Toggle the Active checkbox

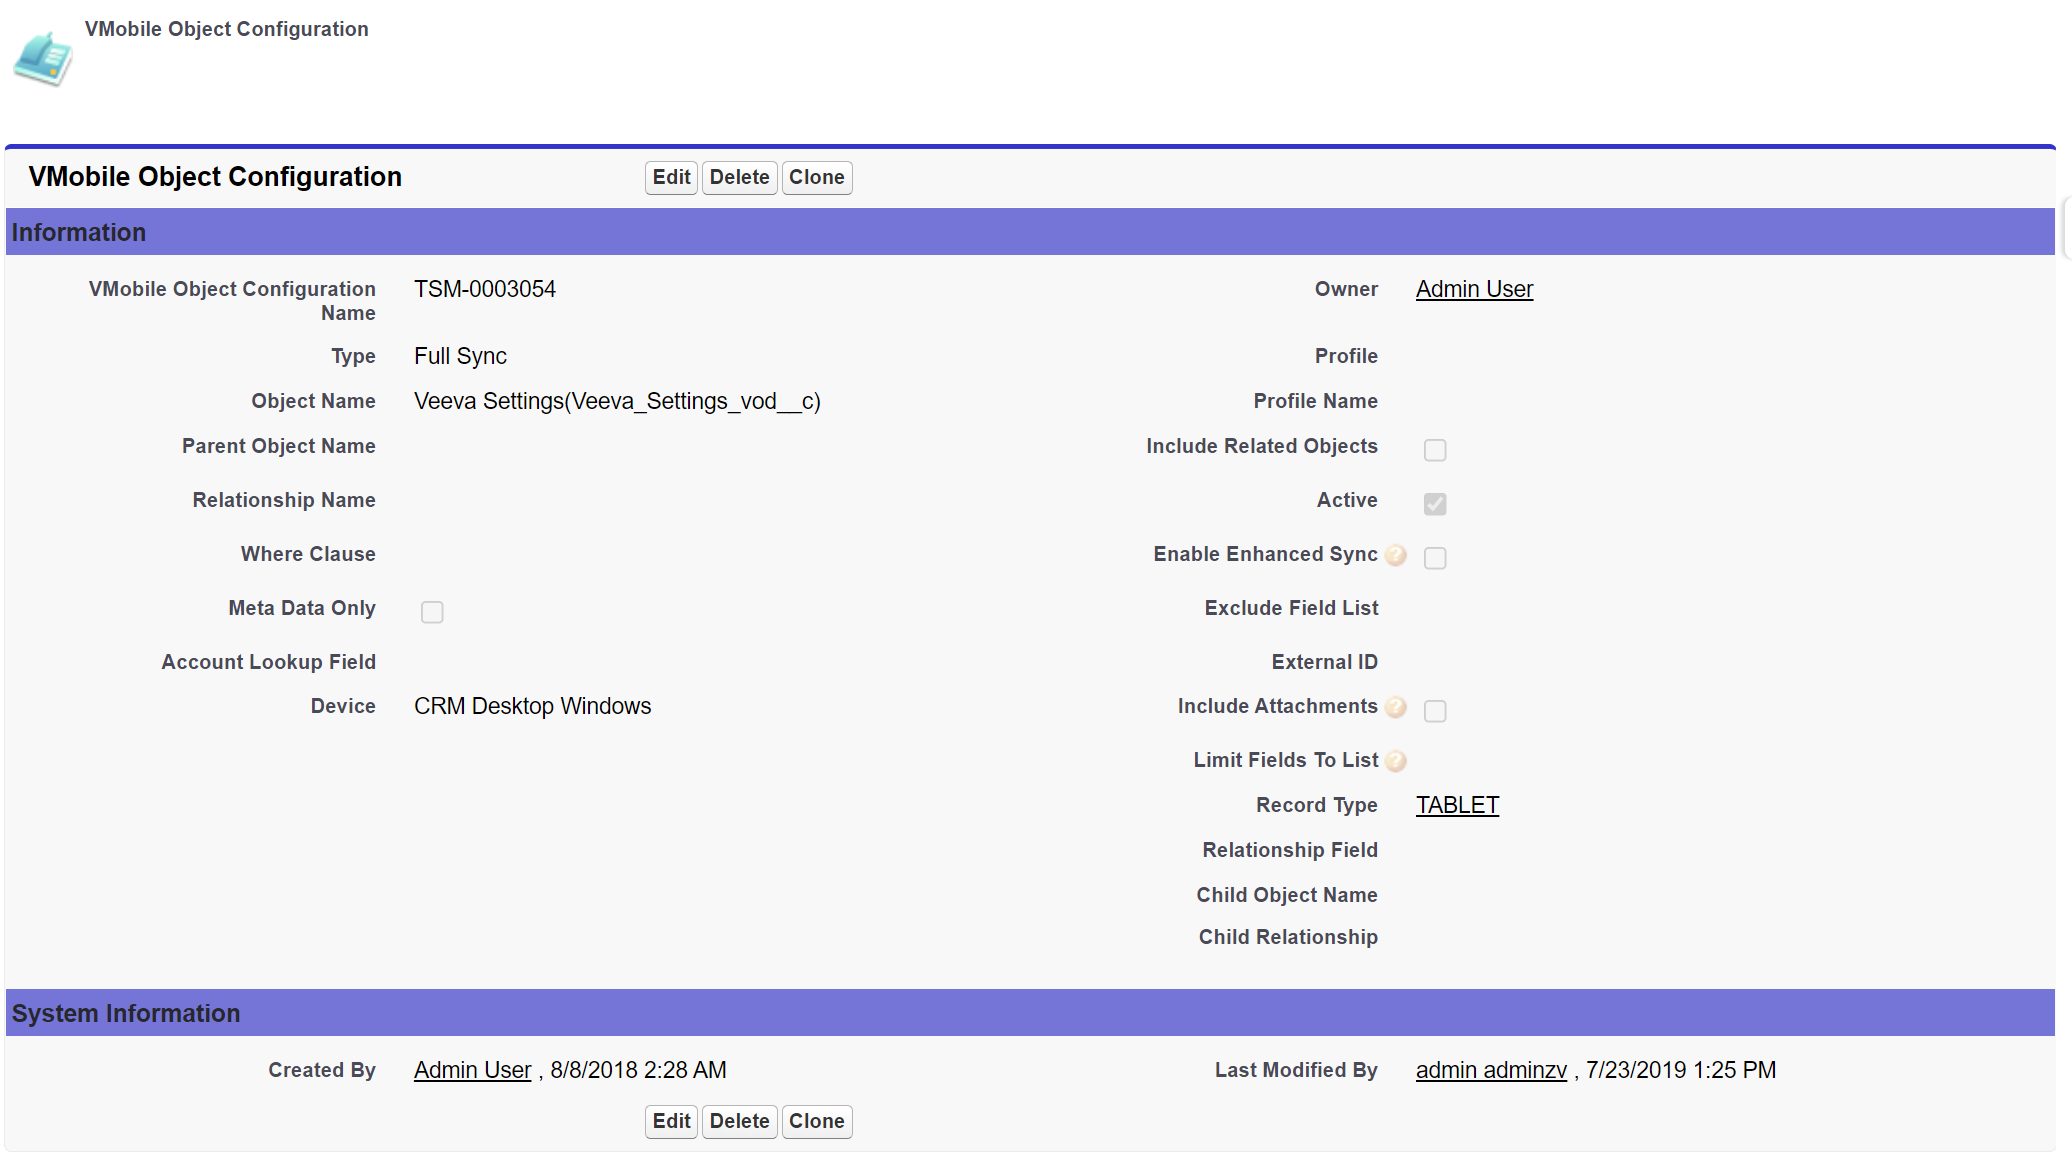pos(1435,504)
